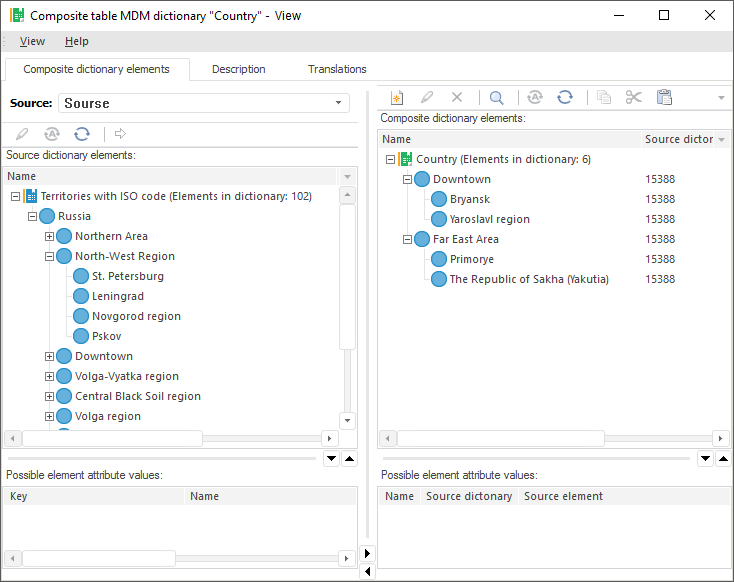This screenshot has height=582, width=734.
Task: Click auto-refresh icon in the source toolbar
Action: click(x=52, y=134)
